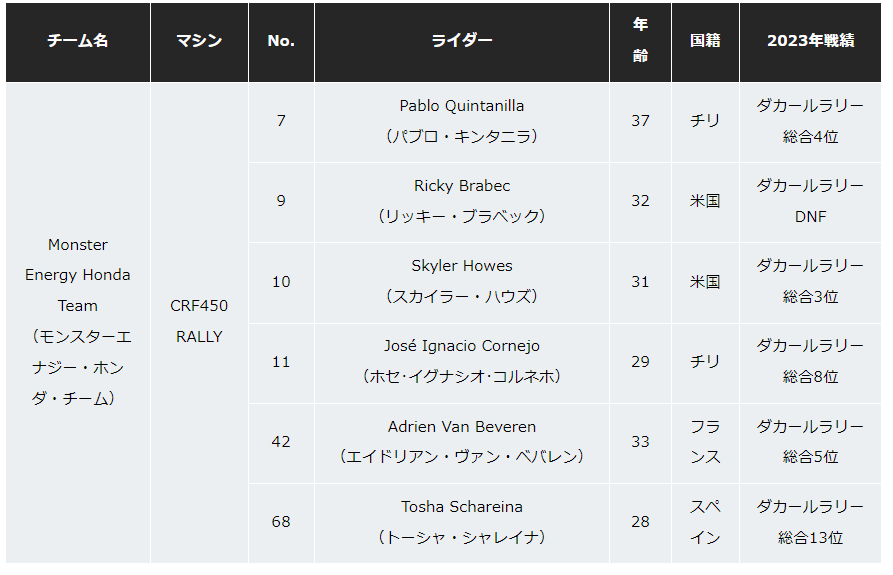Click rider number 68 cell
This screenshot has width=893, height=575.
pyautogui.click(x=281, y=522)
